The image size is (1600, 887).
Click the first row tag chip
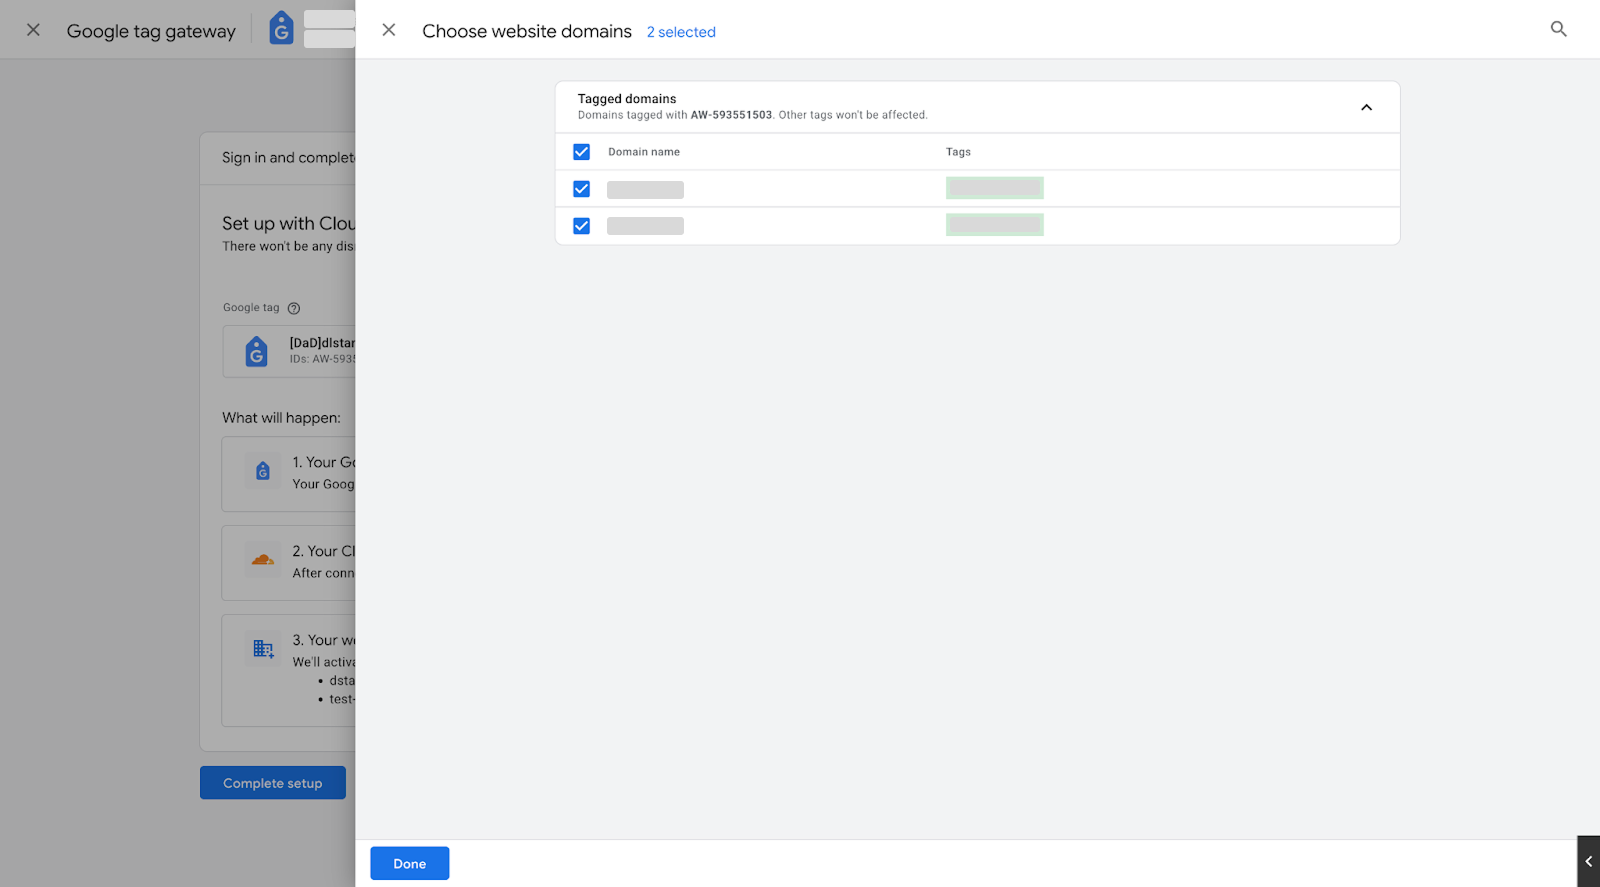(995, 188)
